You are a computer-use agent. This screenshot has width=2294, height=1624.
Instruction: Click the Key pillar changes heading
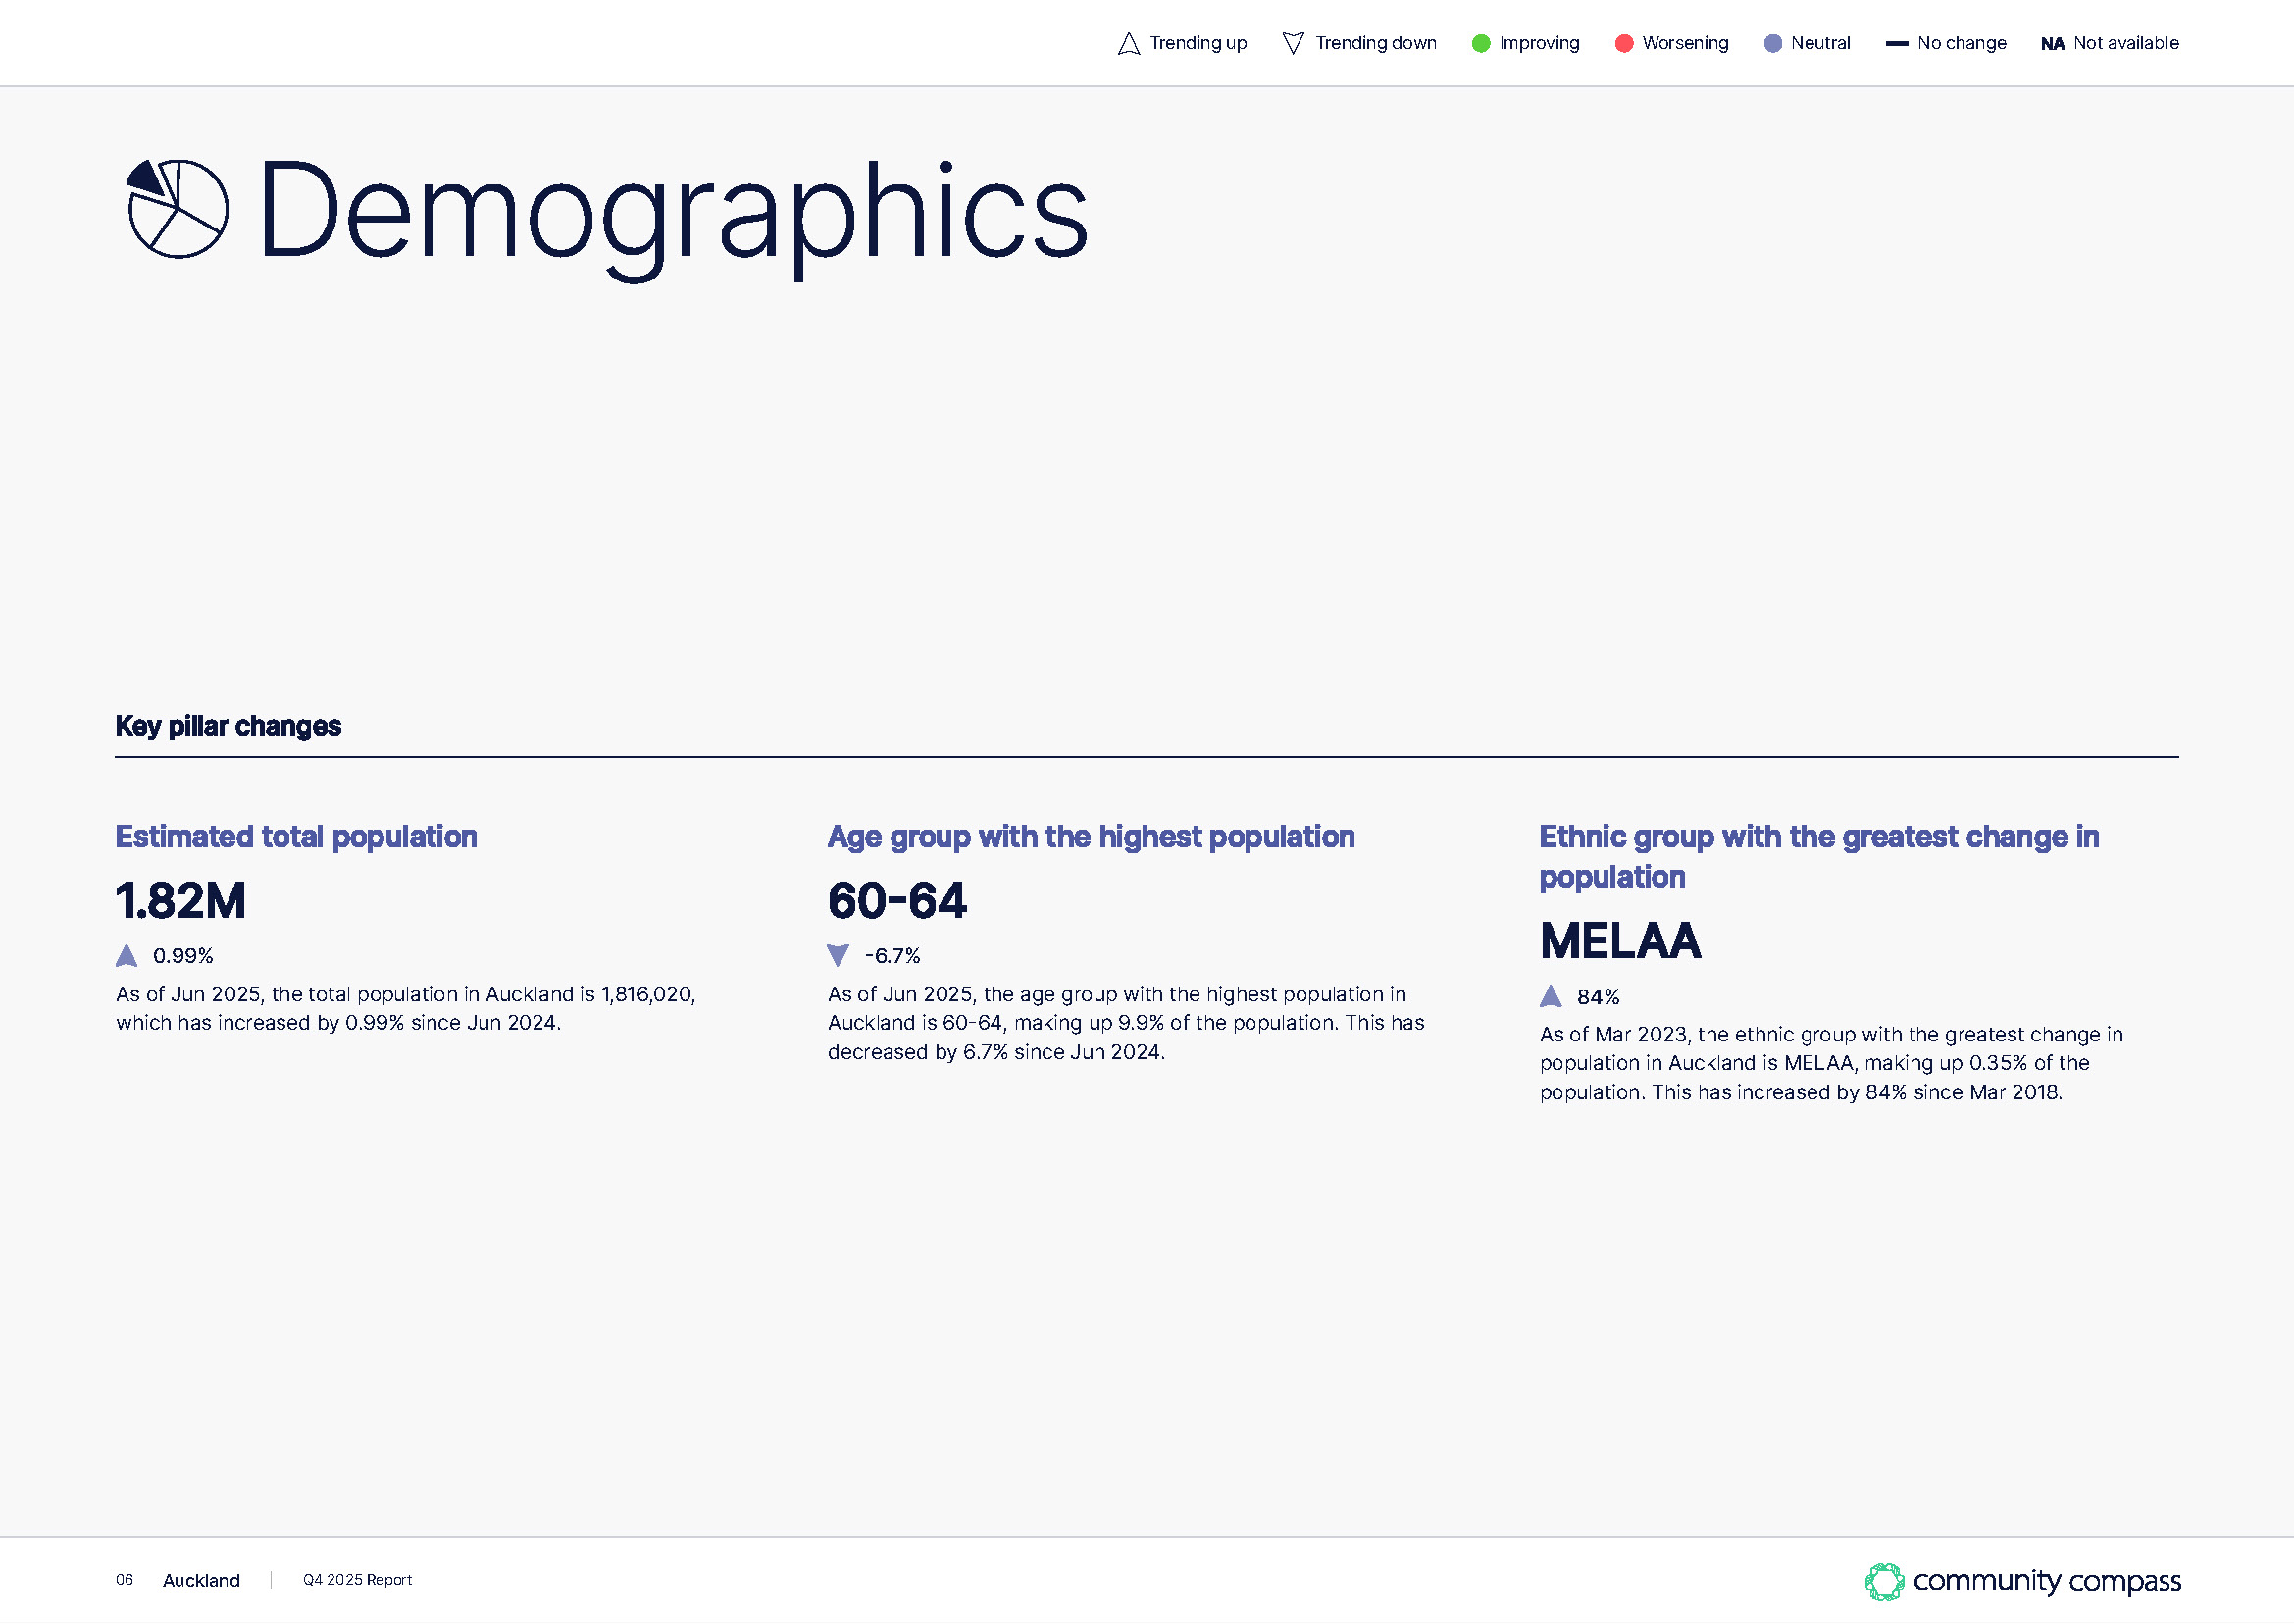(x=228, y=726)
